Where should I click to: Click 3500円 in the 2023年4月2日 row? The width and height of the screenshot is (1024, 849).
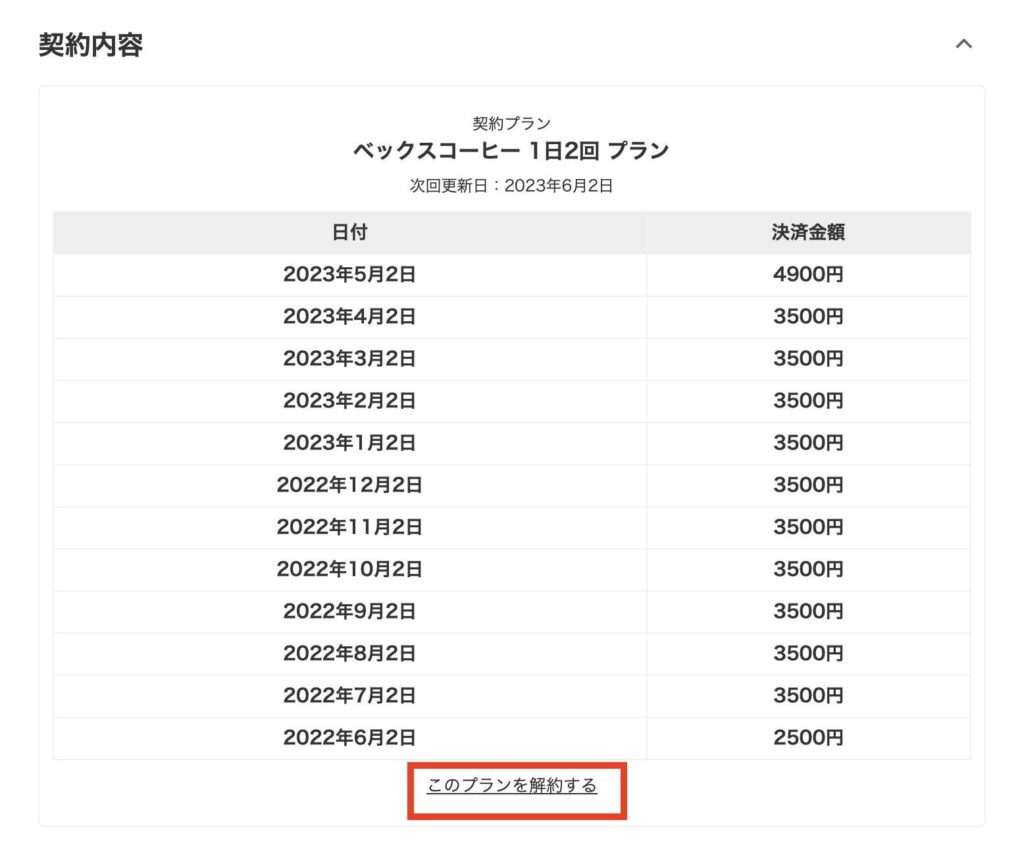(808, 317)
